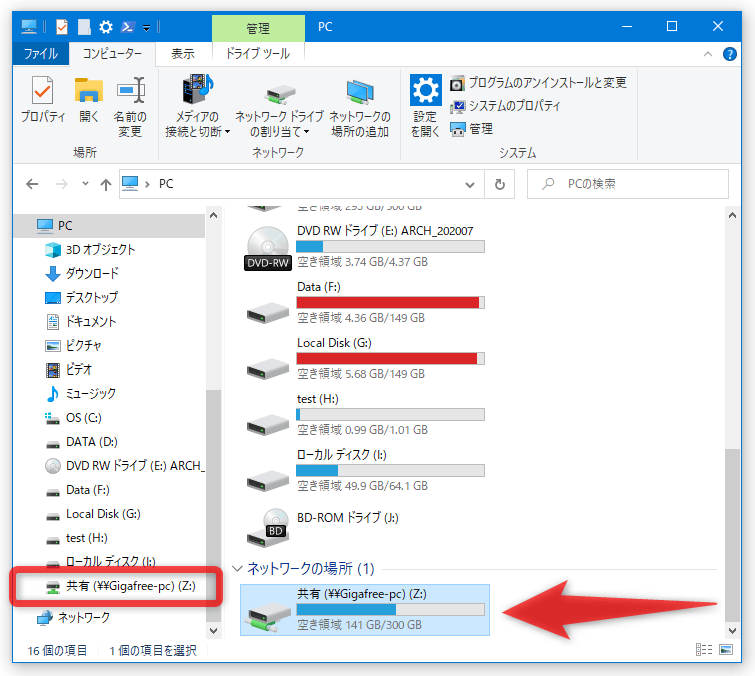This screenshot has height=676, width=755.
Task: Refresh the PC view
Action: tap(500, 184)
